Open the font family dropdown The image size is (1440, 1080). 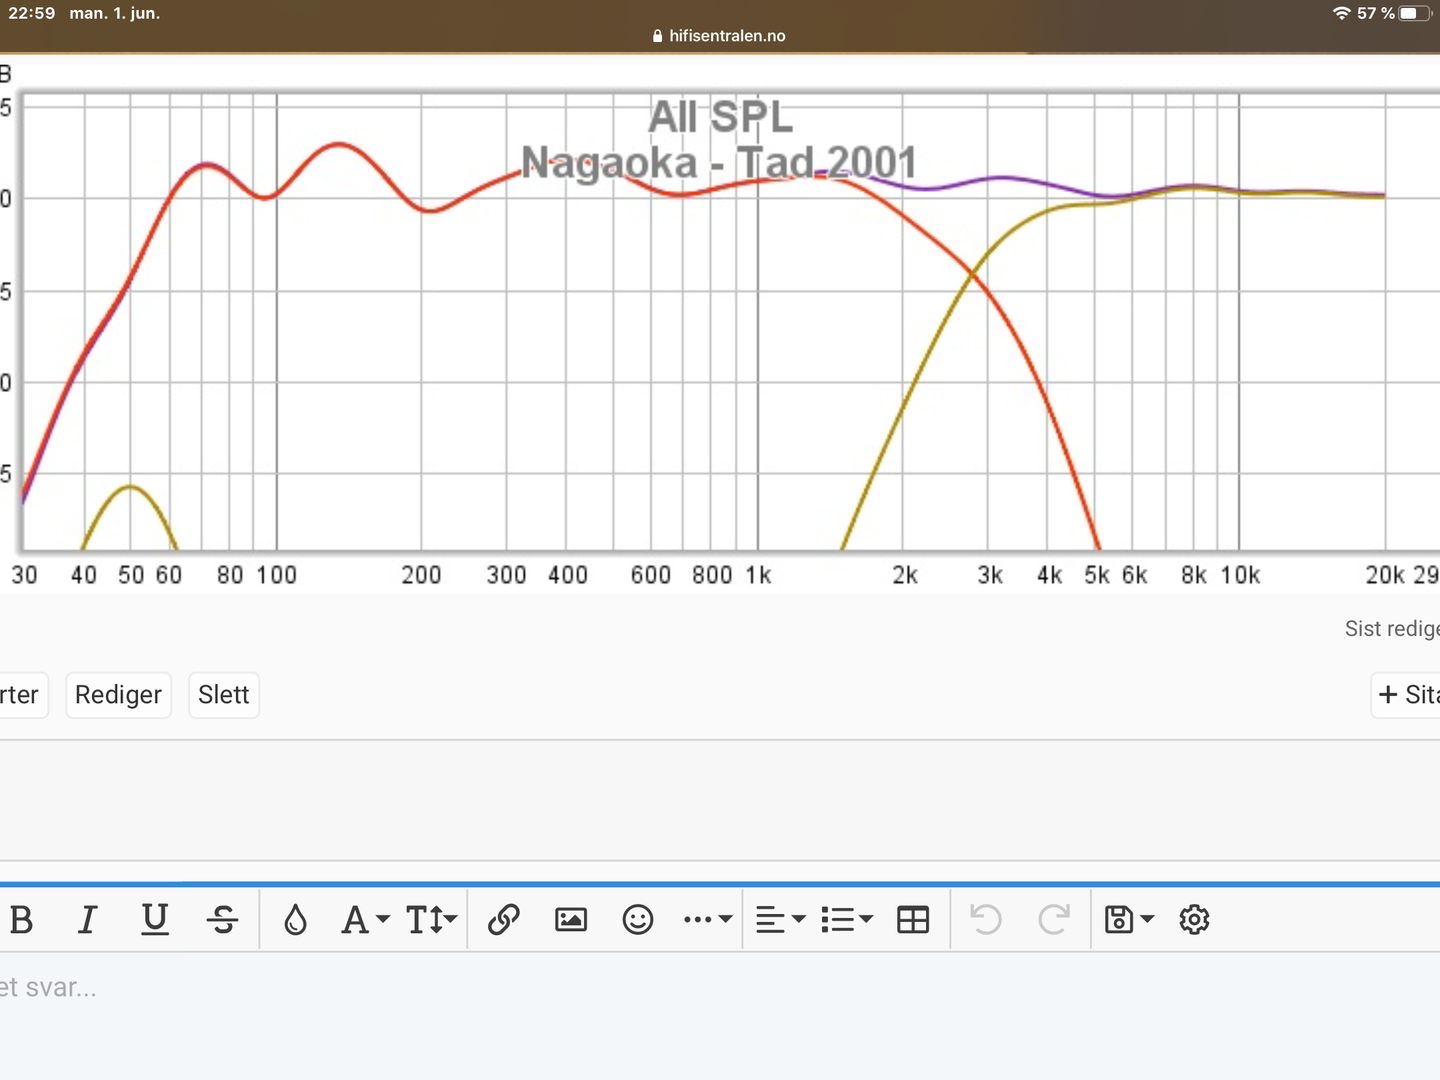[365, 919]
